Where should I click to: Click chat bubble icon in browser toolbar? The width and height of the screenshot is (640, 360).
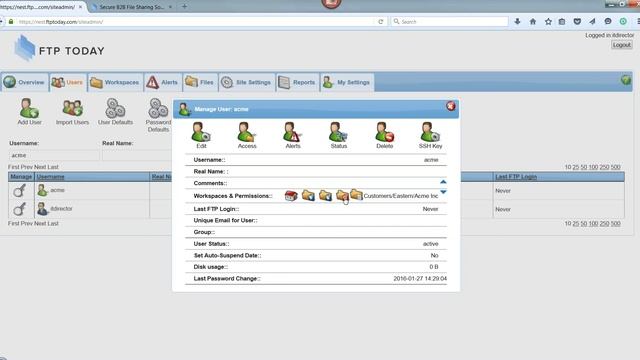(608, 21)
